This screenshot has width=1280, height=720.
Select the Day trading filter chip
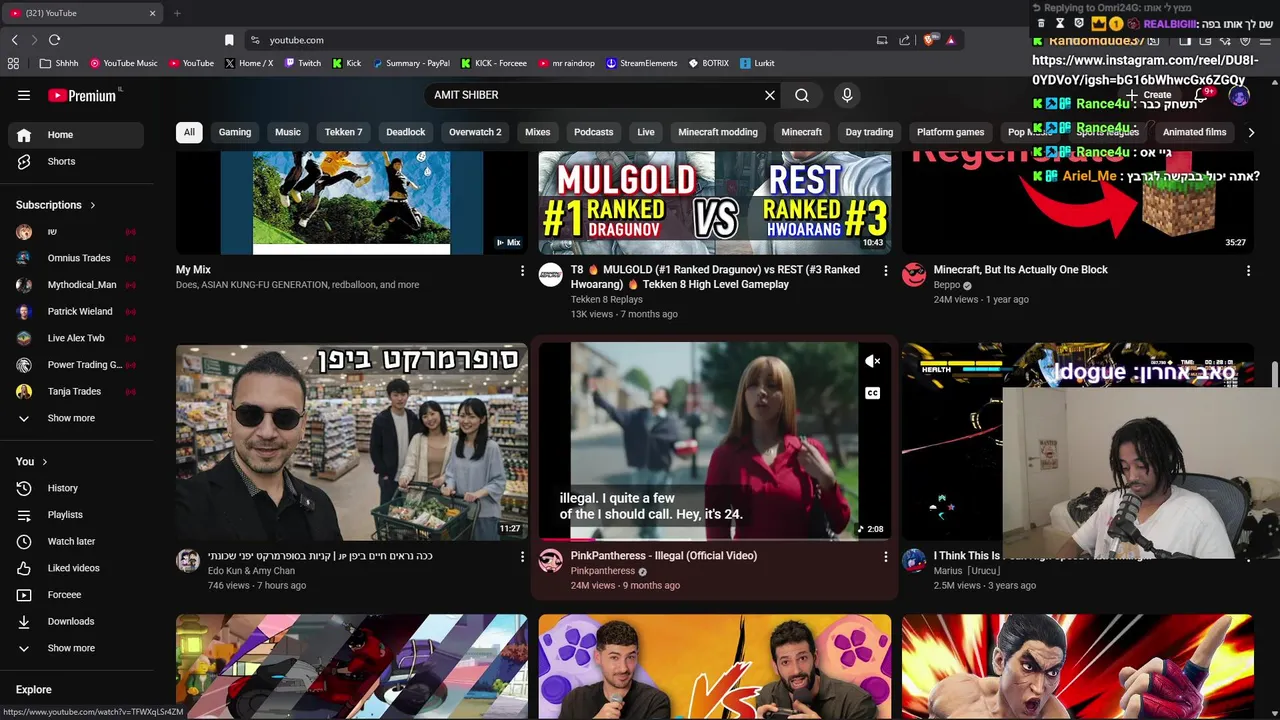869,132
